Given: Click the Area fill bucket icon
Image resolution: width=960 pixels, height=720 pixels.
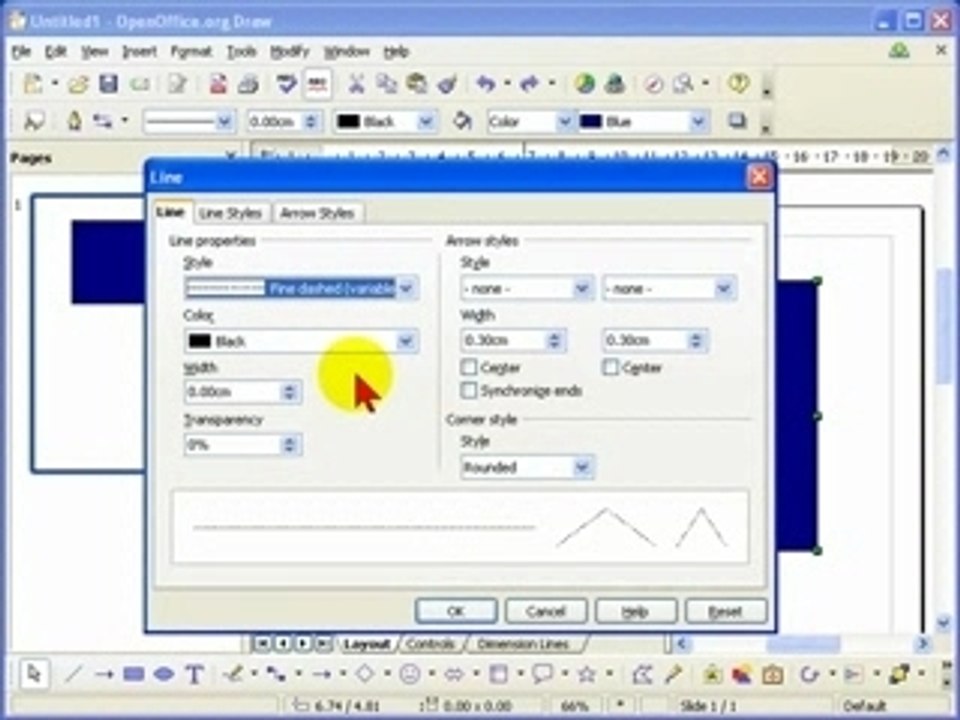Looking at the screenshot, I should click(462, 121).
